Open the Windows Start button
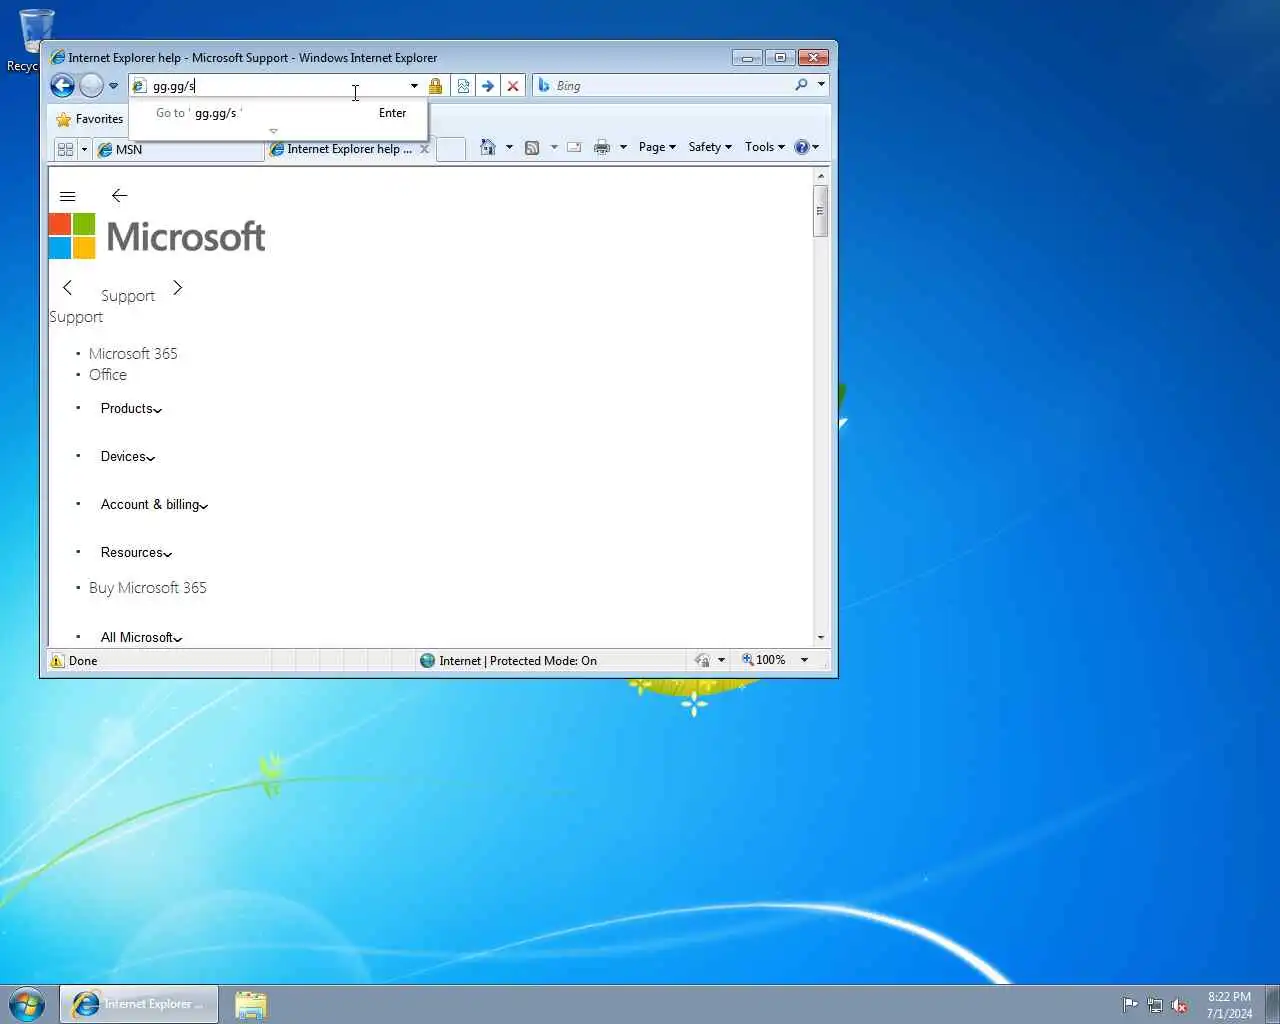This screenshot has width=1280, height=1024. point(27,1004)
